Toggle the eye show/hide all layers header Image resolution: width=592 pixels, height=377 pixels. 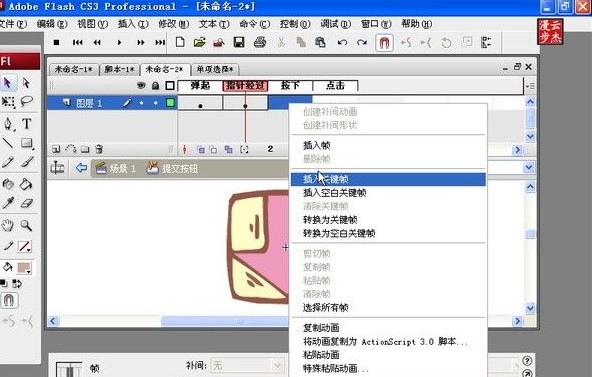pyautogui.click(x=141, y=86)
